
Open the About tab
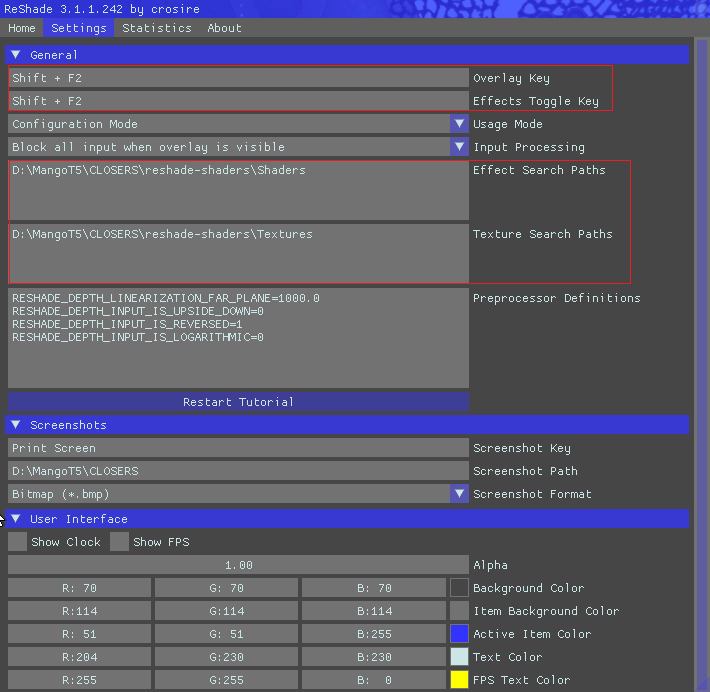pos(224,28)
